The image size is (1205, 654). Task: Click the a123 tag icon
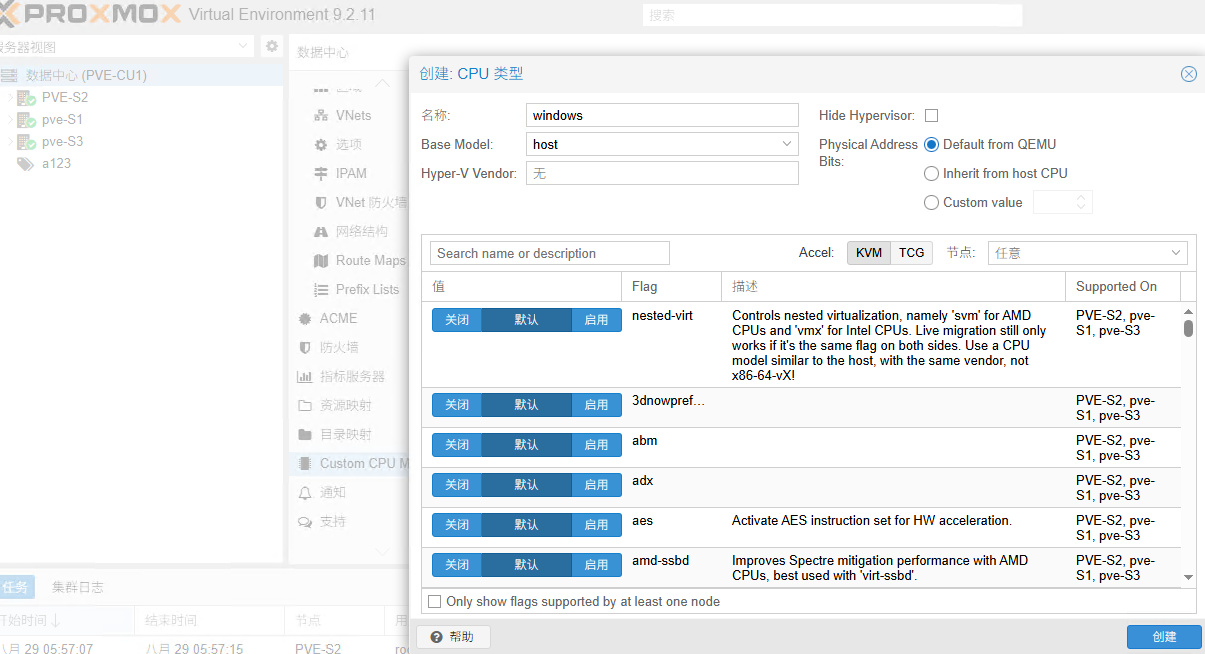click(25, 164)
